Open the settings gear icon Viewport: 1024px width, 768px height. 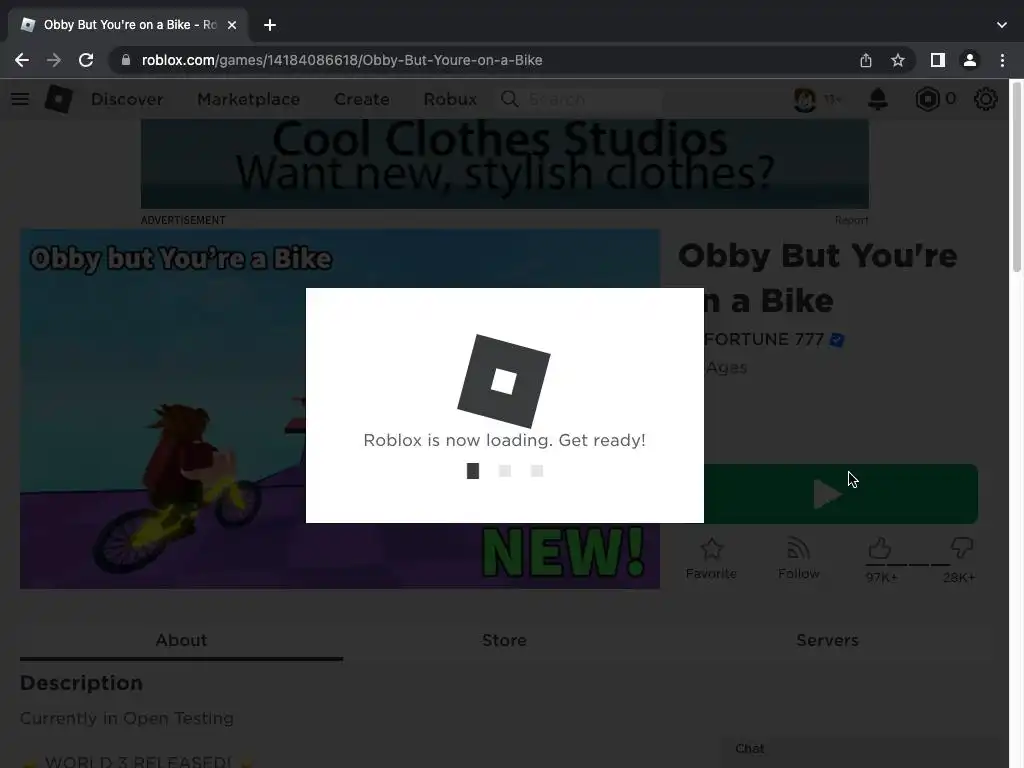(x=985, y=99)
